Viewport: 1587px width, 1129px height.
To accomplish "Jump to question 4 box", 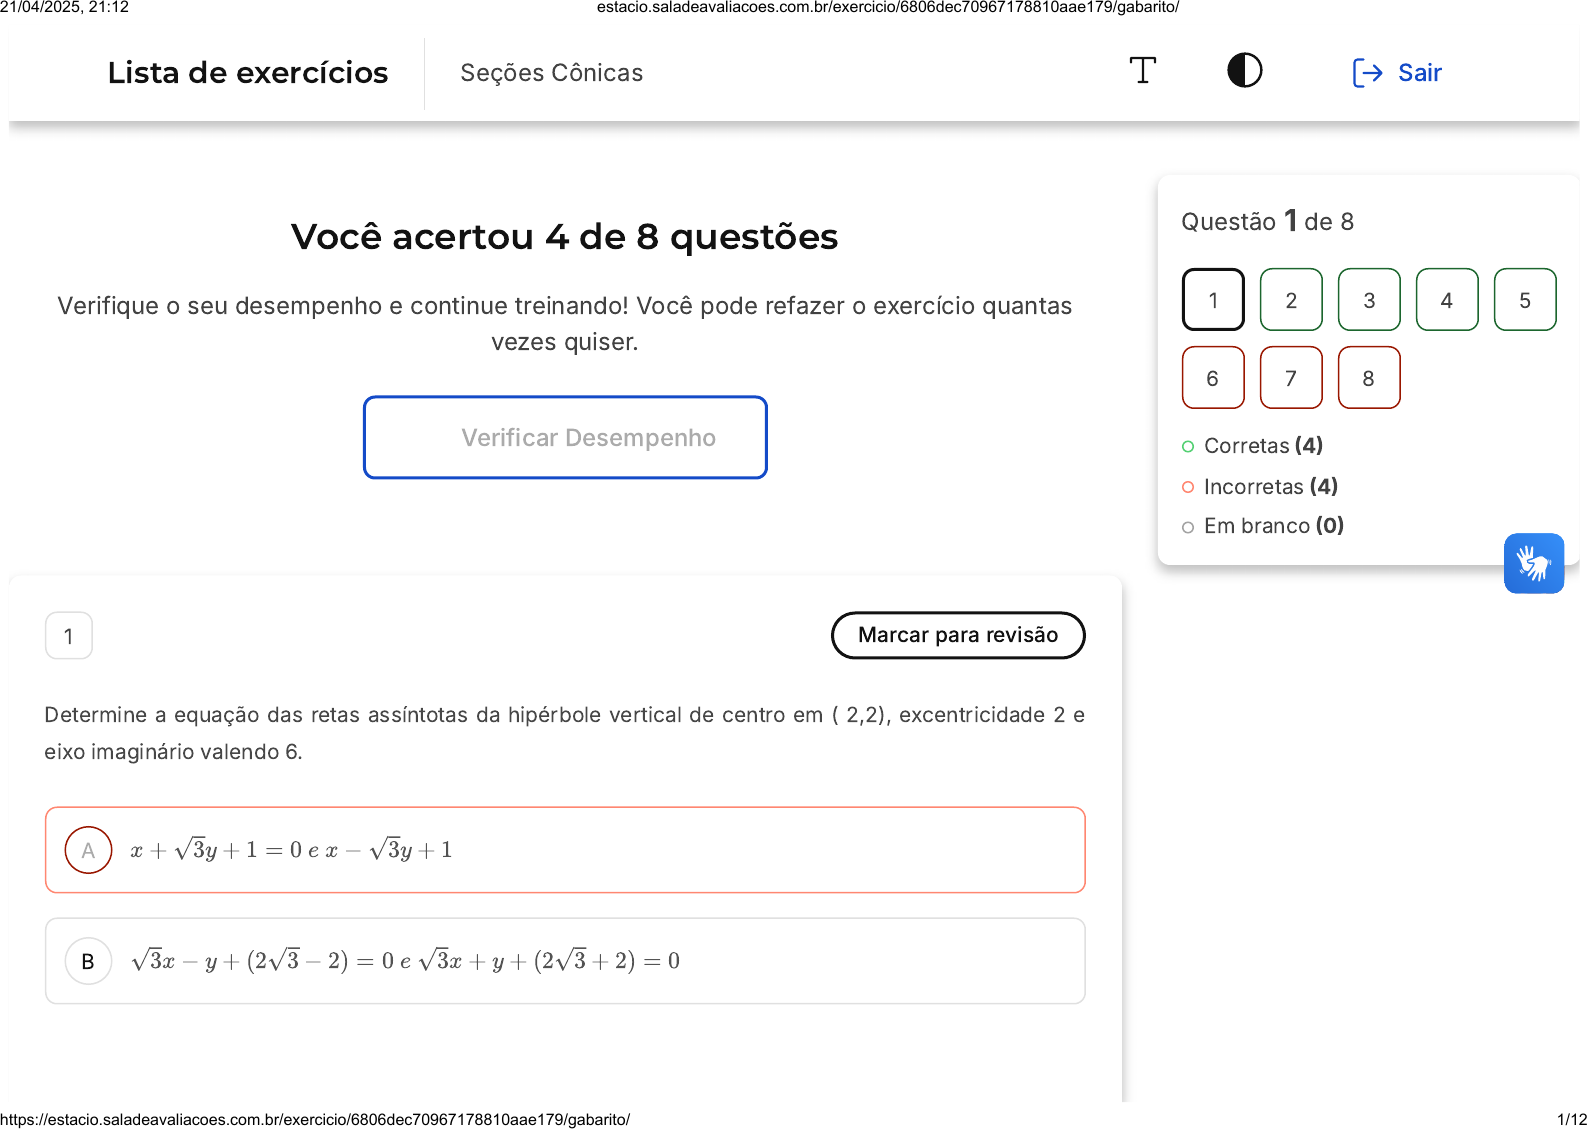I will [1447, 300].
